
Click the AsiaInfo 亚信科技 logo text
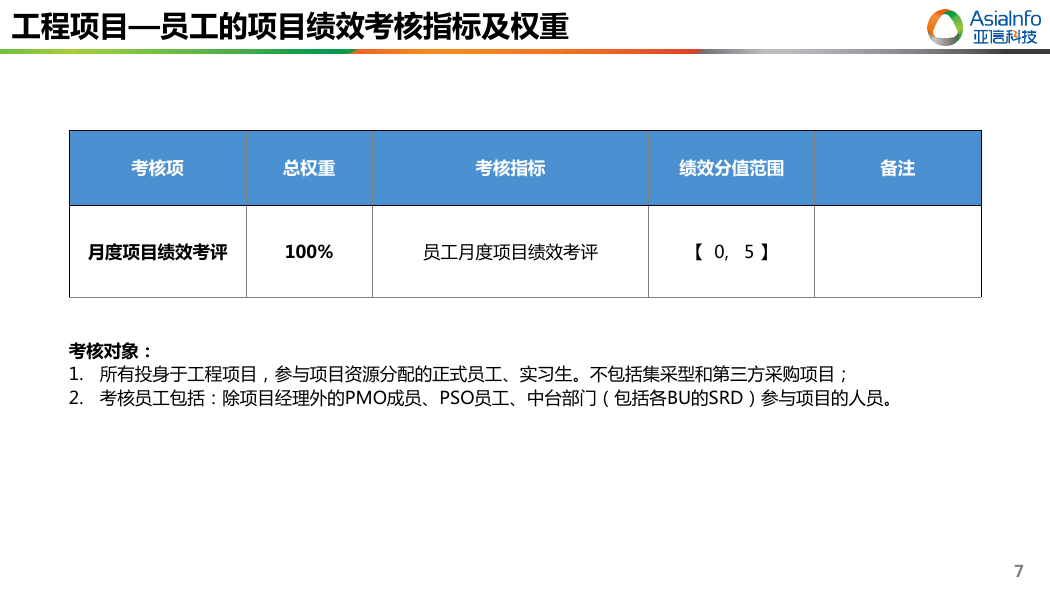coord(1005,27)
